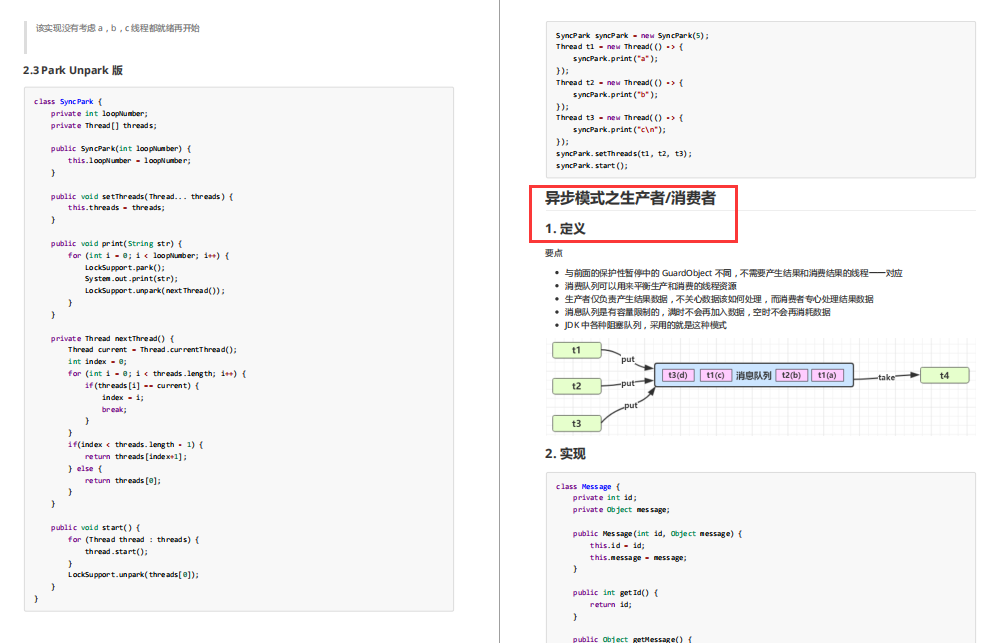Image resolution: width=988 pixels, height=643 pixels.
Task: Click the line "index = i;"
Action: tap(123, 398)
